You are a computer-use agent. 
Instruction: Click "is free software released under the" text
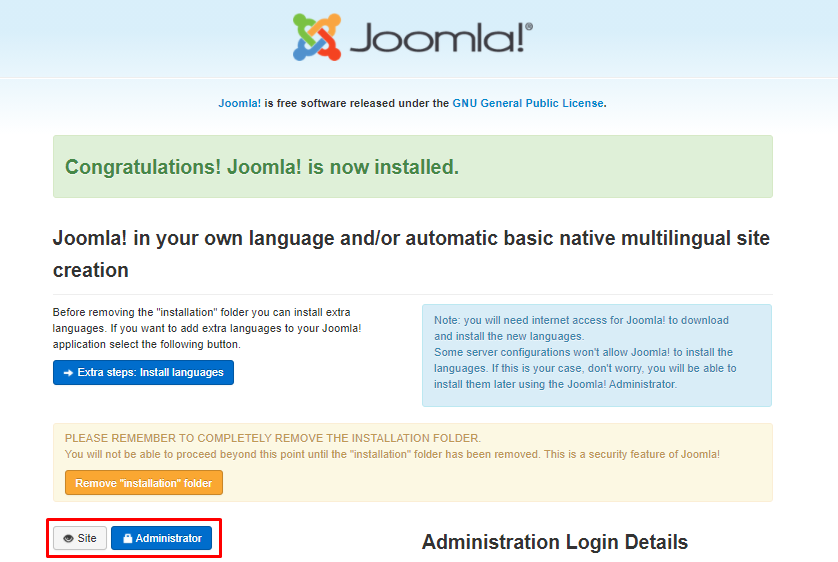(x=357, y=103)
